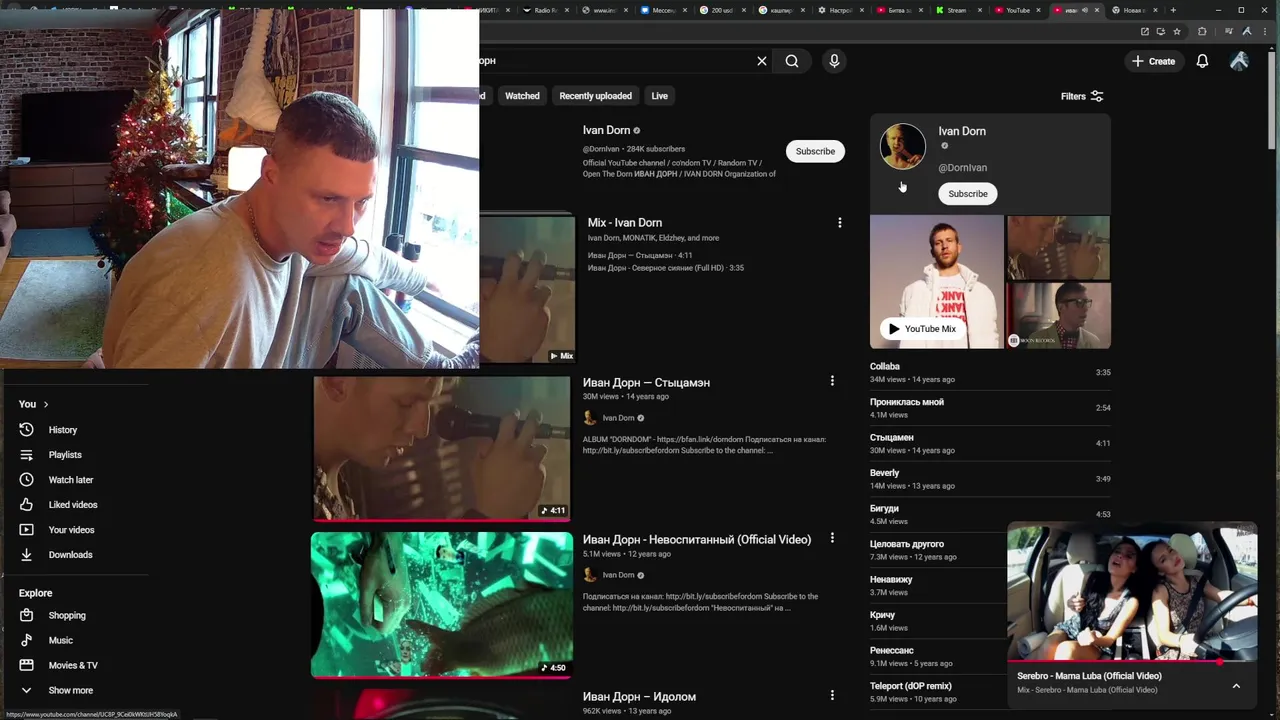The image size is (1280, 720).
Task: Click Ivan Dorn channel avatar in side panel
Action: (x=902, y=147)
